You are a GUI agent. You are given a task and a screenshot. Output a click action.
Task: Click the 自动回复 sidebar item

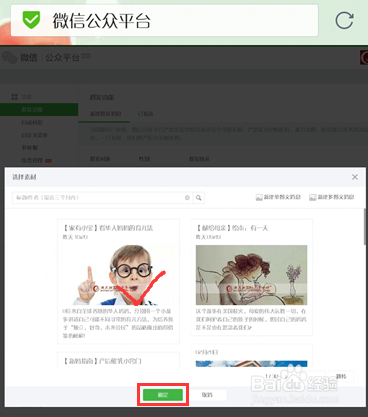point(32,122)
